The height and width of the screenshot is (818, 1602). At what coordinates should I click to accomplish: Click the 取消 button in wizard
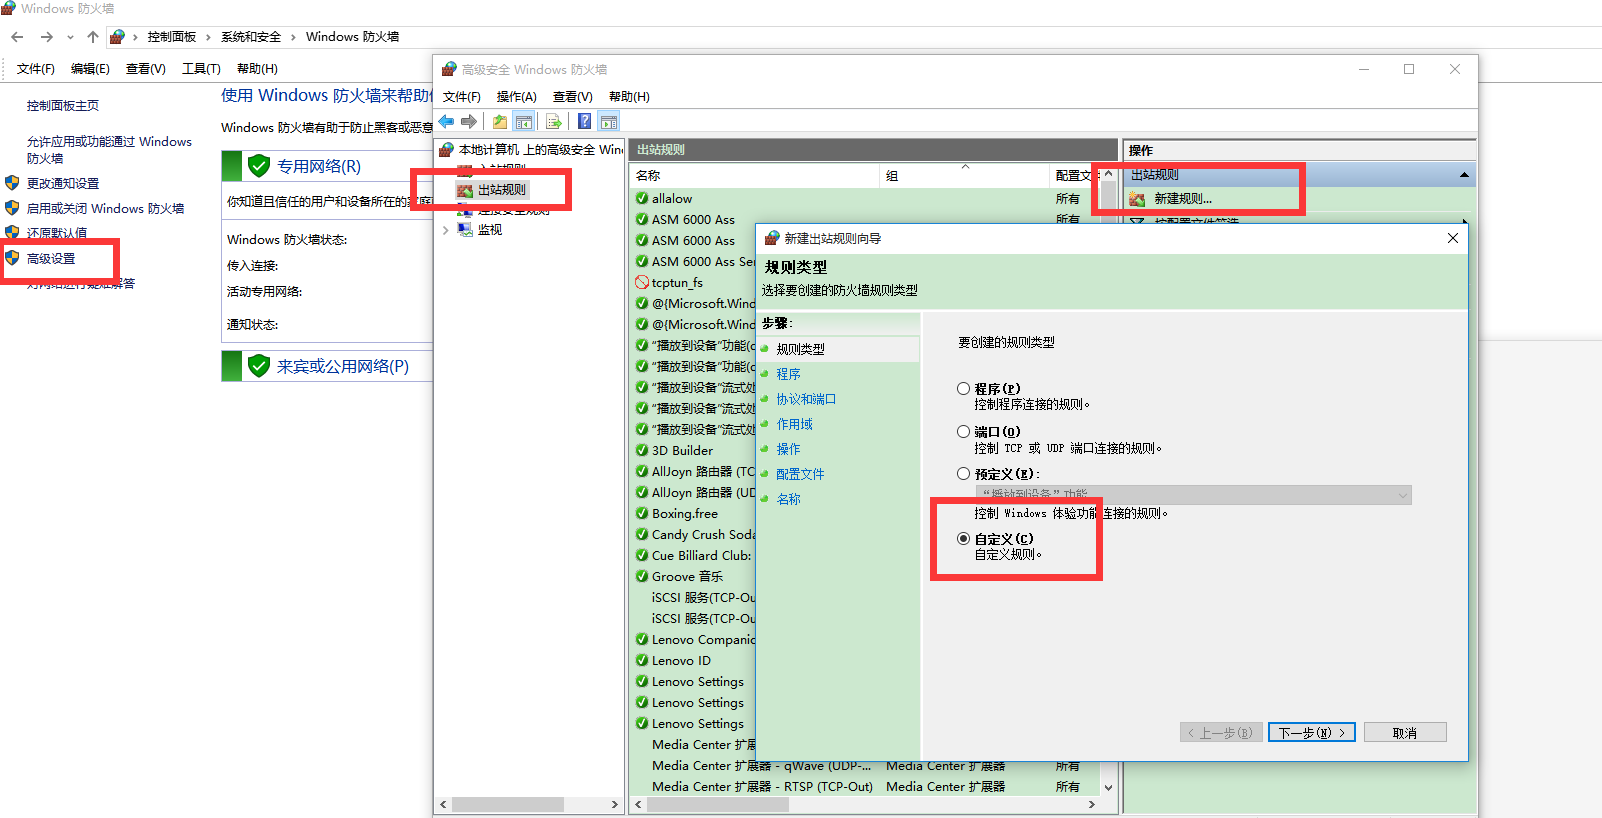[1405, 733]
